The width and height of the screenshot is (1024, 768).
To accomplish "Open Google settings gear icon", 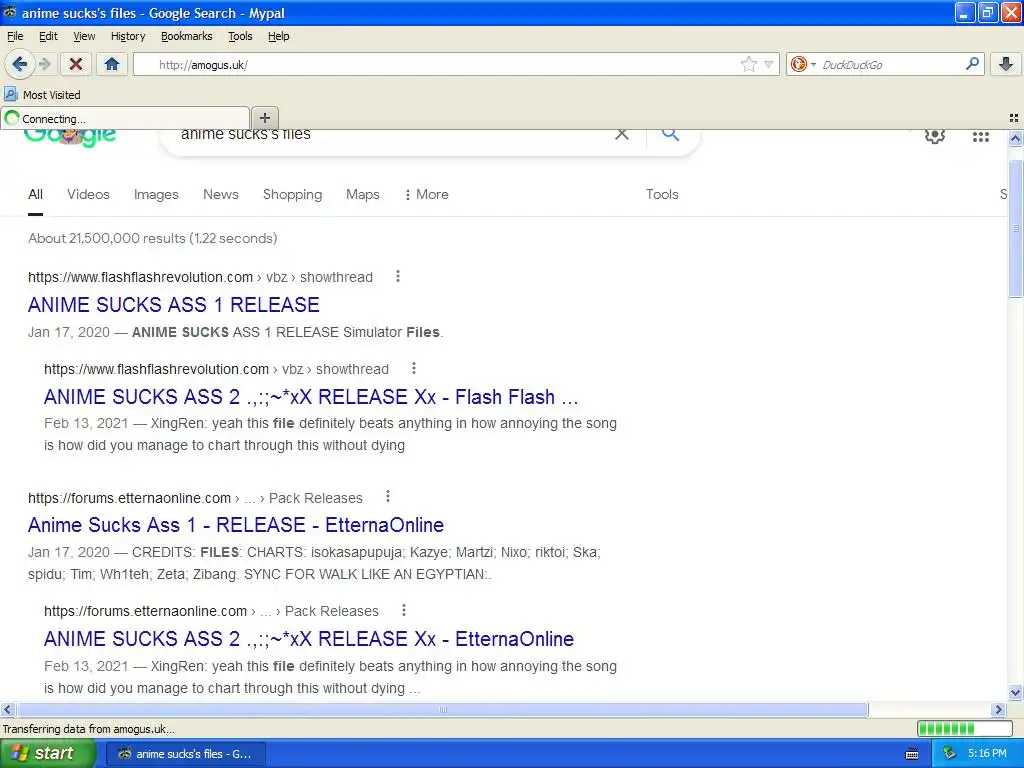I will click(x=935, y=136).
